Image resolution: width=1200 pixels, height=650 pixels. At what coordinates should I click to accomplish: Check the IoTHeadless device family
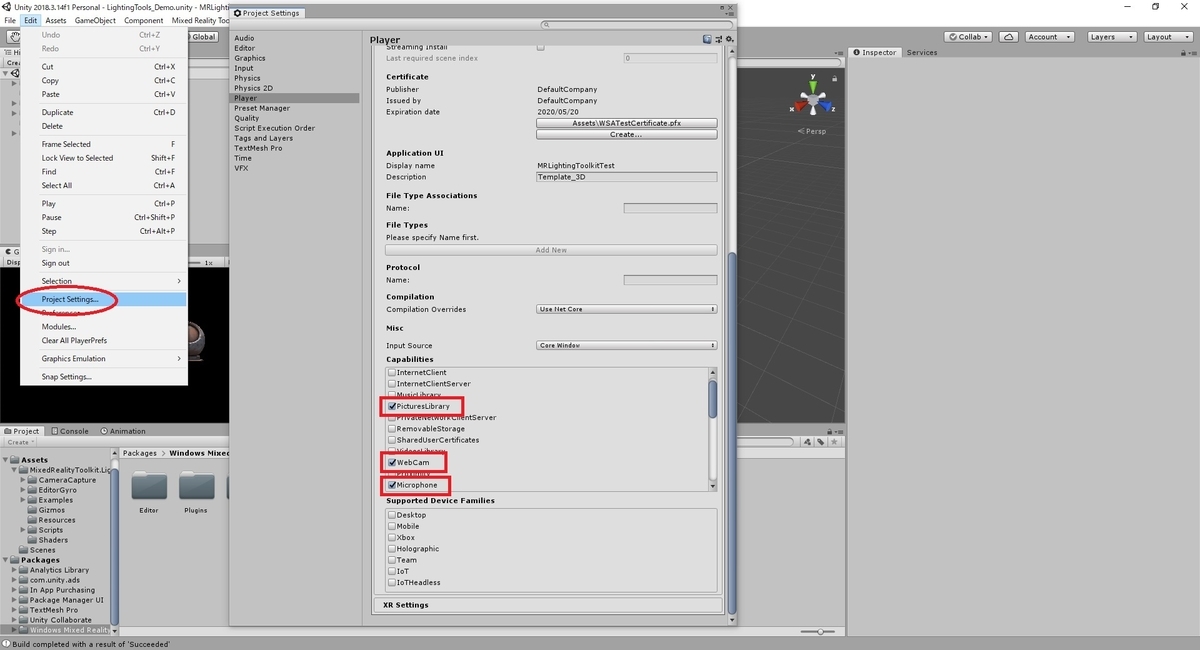[x=392, y=582]
